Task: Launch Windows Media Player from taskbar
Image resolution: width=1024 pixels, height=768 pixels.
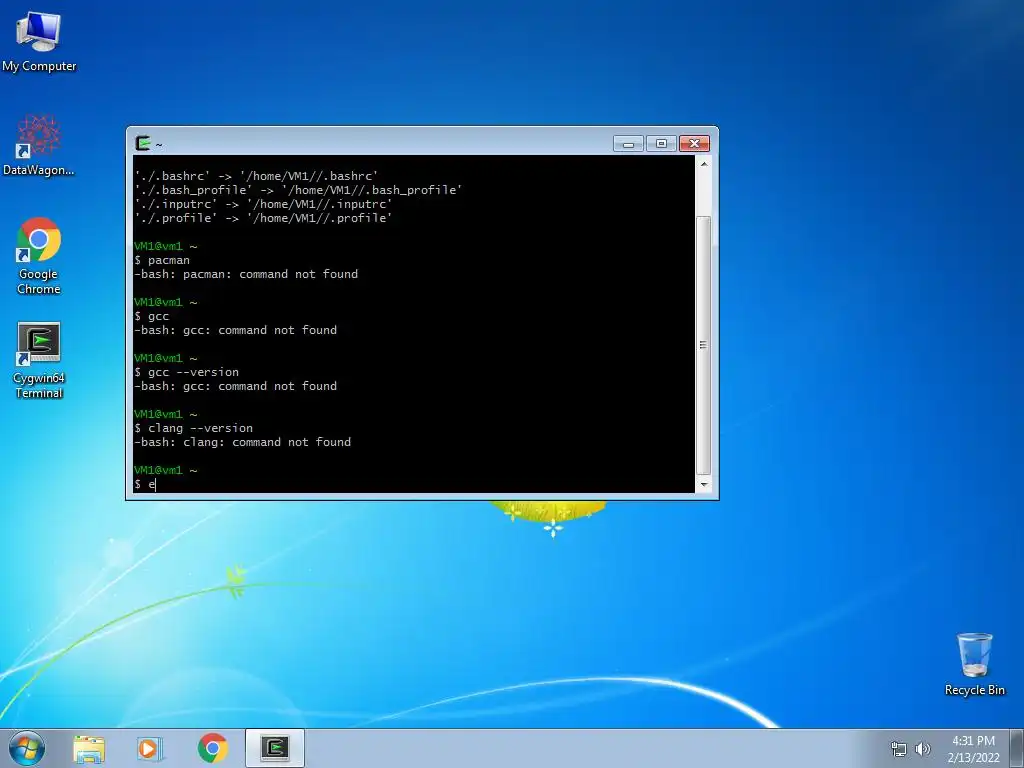Action: (x=150, y=749)
